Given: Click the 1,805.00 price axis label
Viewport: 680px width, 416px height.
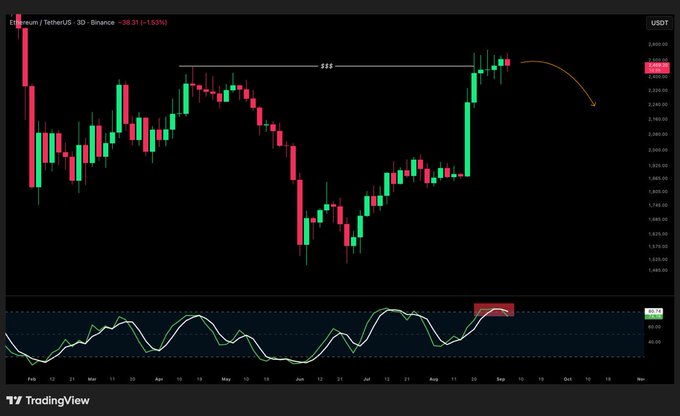Looking at the screenshot, I should click(x=658, y=191).
